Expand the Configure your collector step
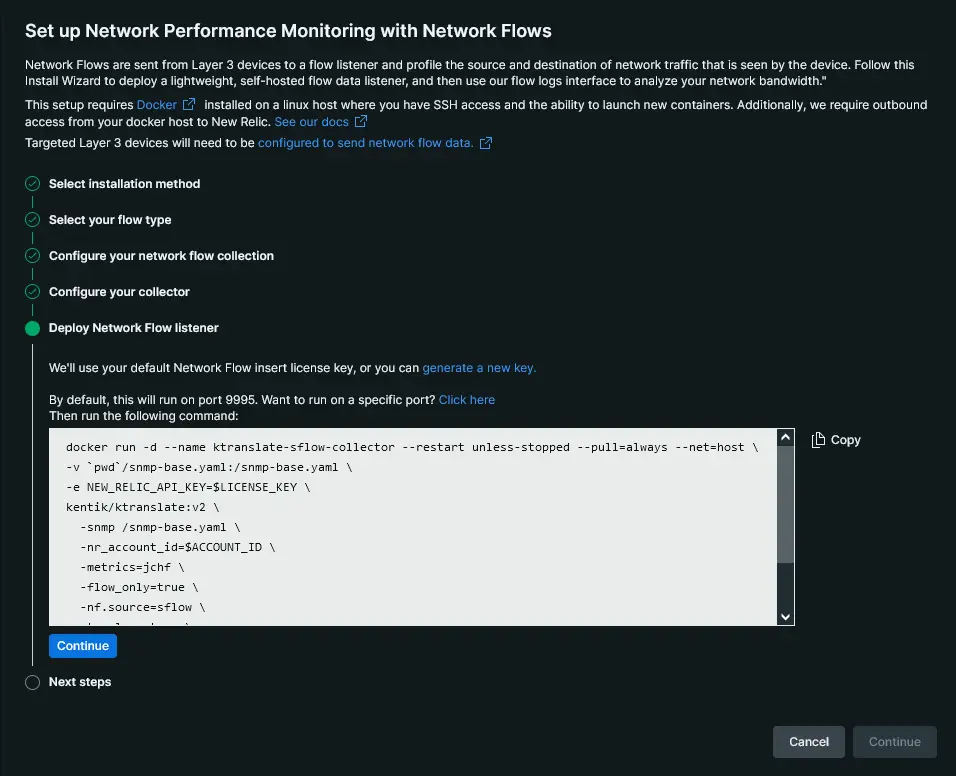 pos(119,292)
